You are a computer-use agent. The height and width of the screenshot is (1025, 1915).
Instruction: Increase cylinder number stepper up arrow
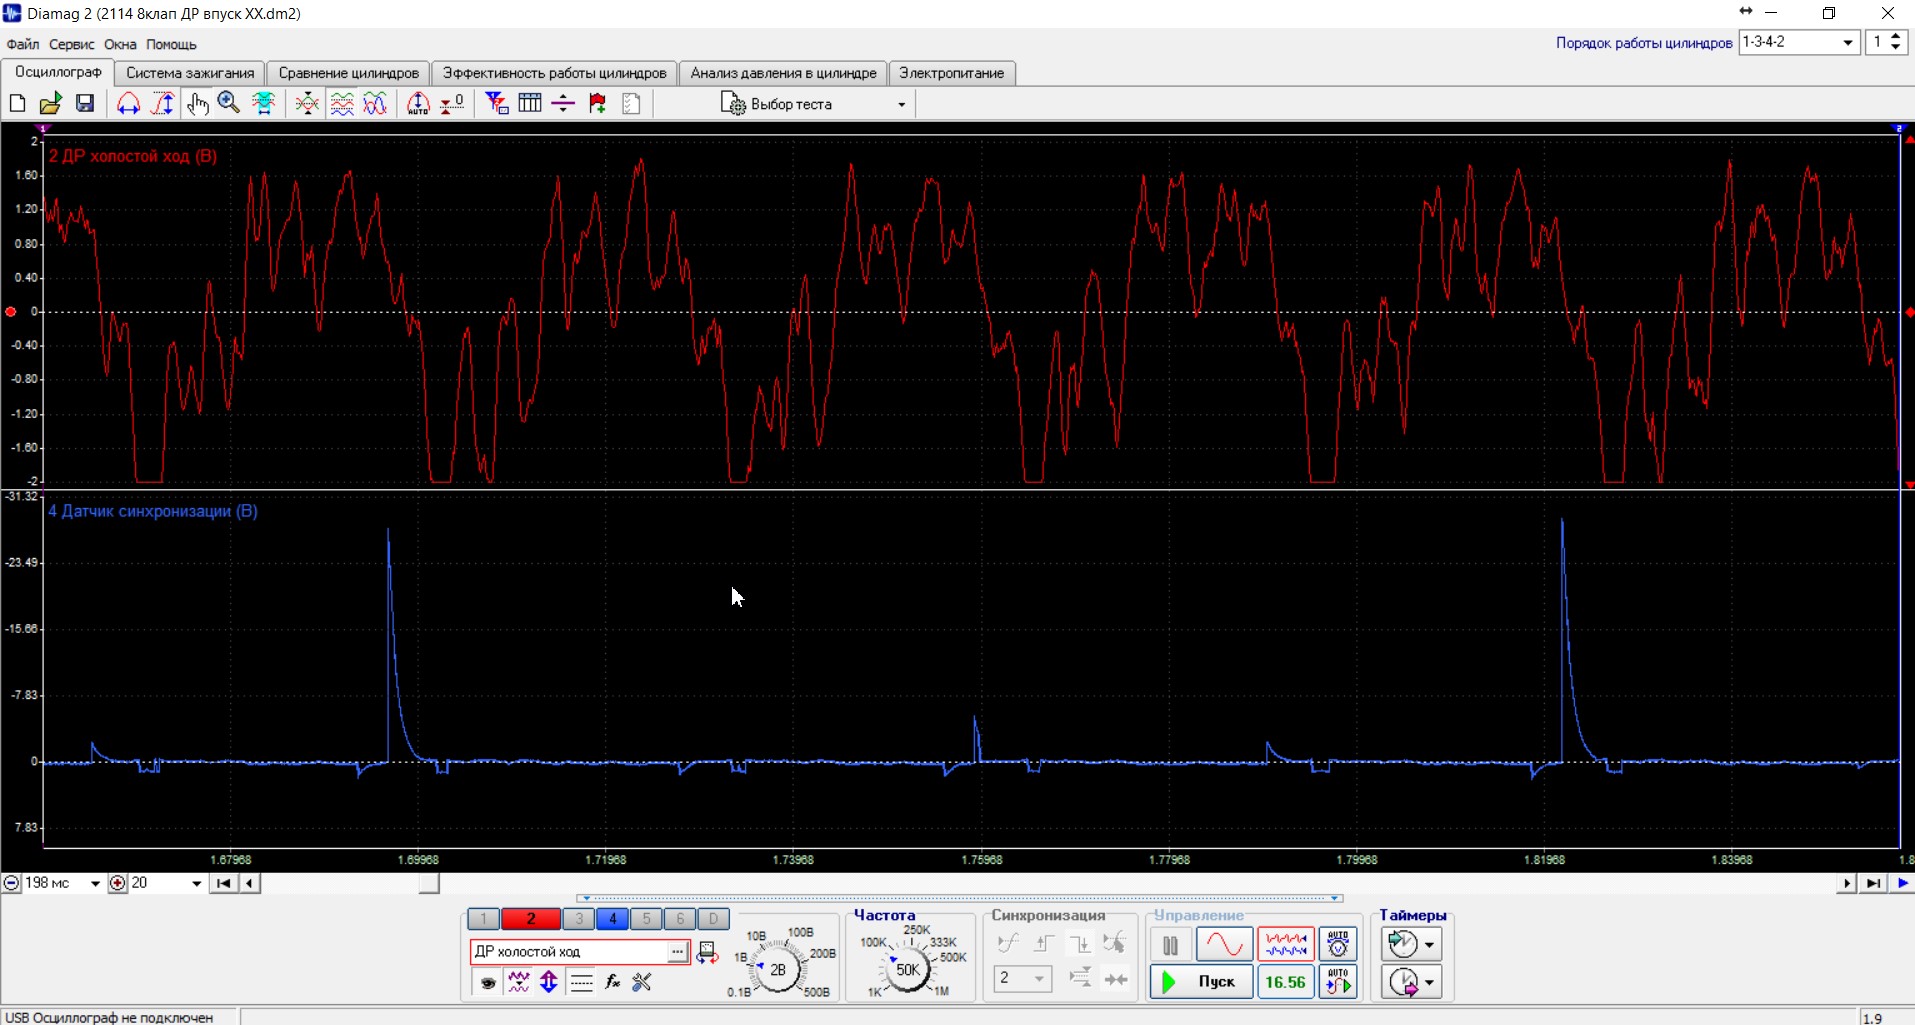1896,37
